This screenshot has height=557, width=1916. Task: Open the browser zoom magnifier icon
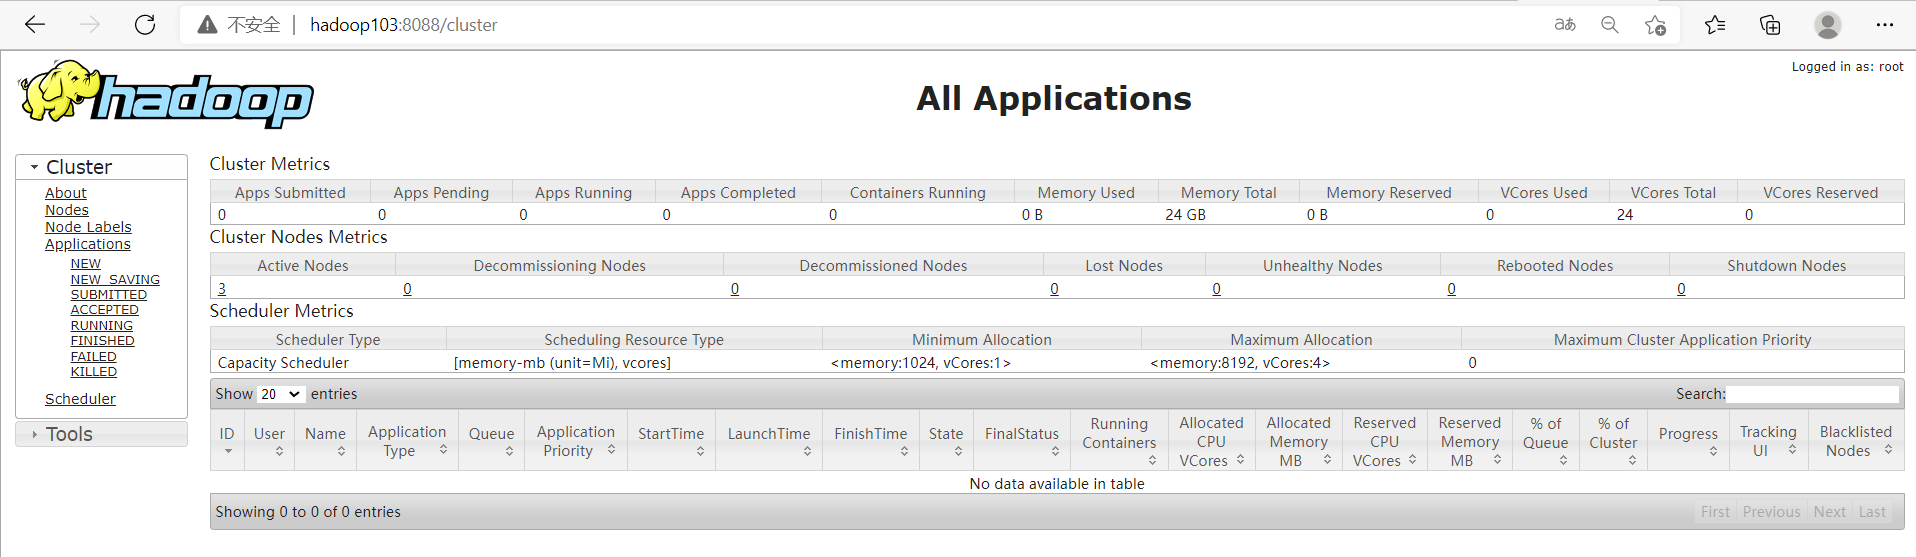click(x=1609, y=25)
